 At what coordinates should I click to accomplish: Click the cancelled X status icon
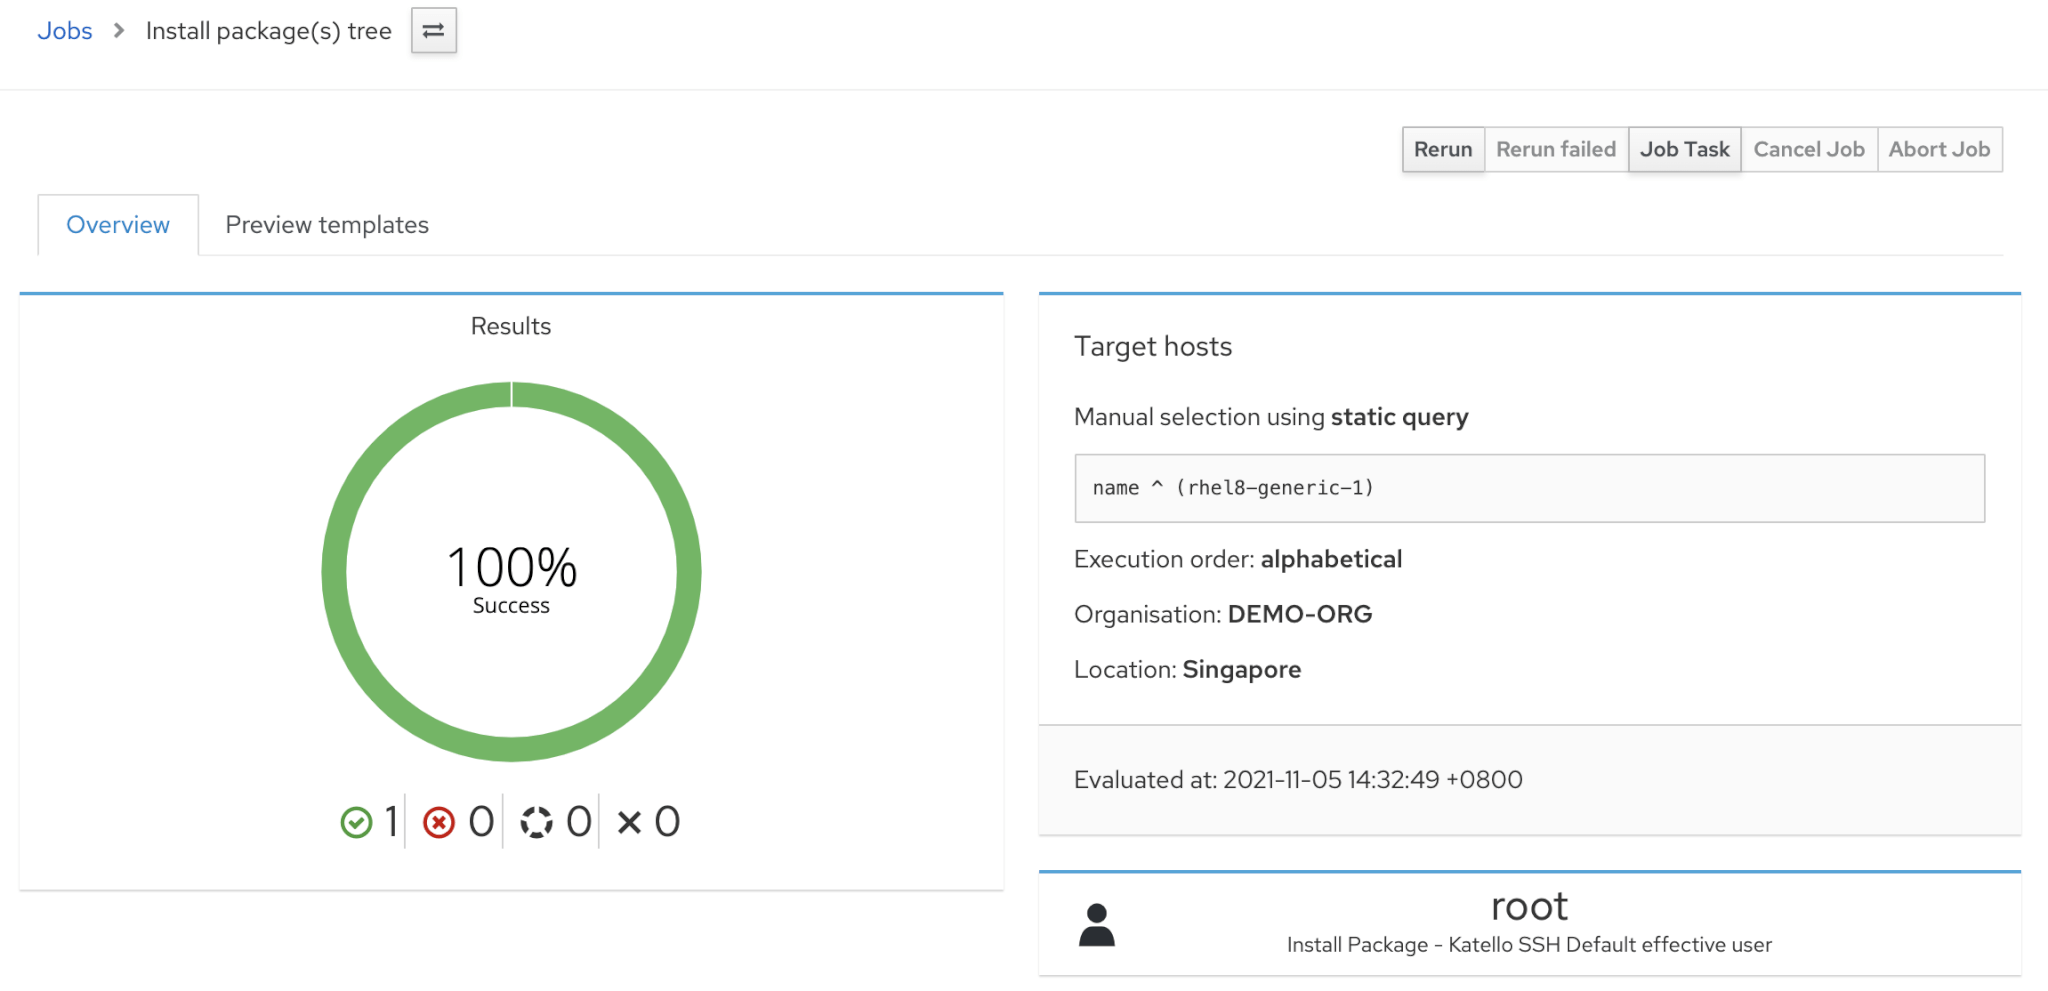[629, 822]
